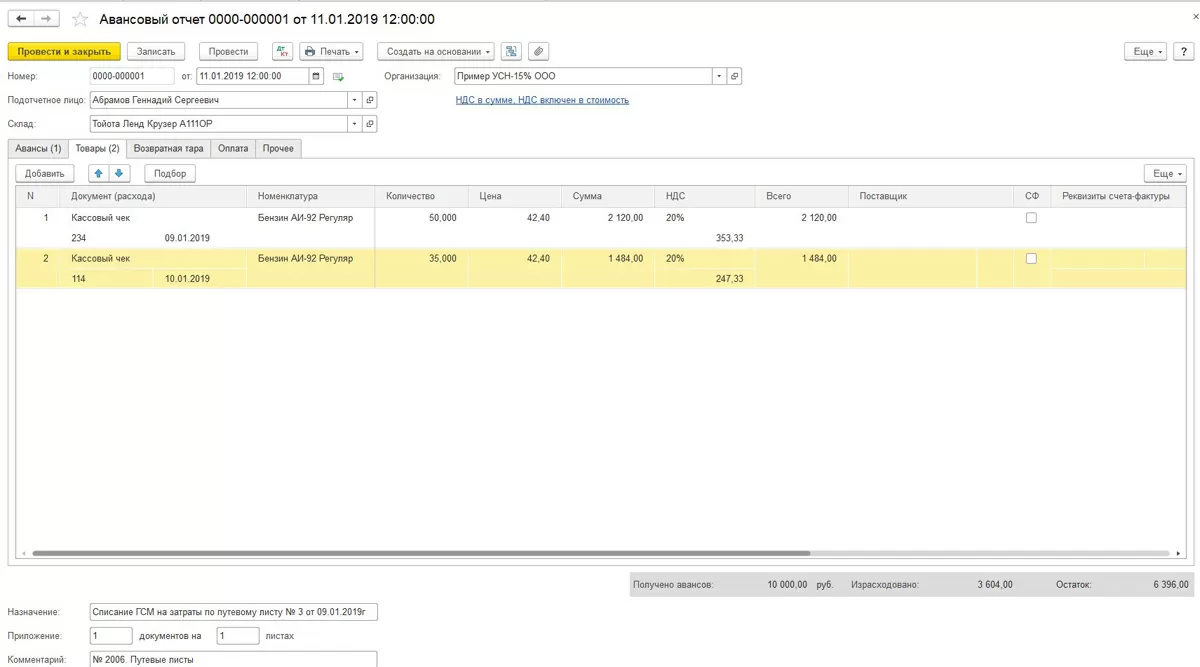Viewport: 1200px width, 667px height.
Task: Click the back navigation arrow
Action: (22, 19)
